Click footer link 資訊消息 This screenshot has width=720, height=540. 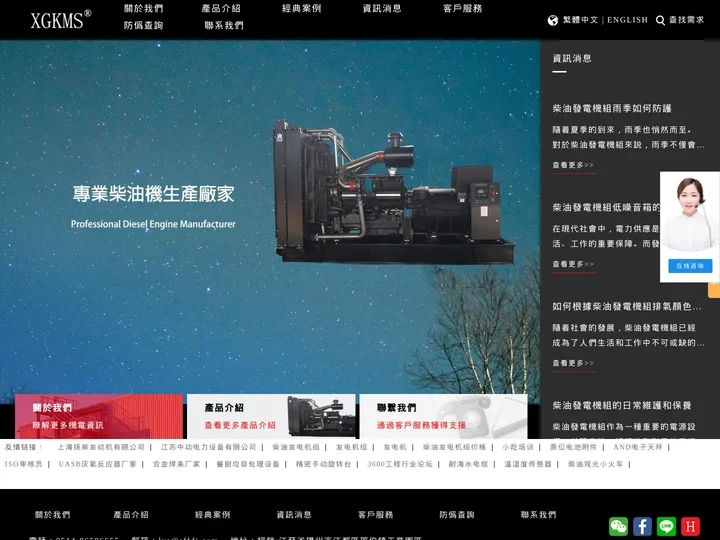[x=294, y=515]
